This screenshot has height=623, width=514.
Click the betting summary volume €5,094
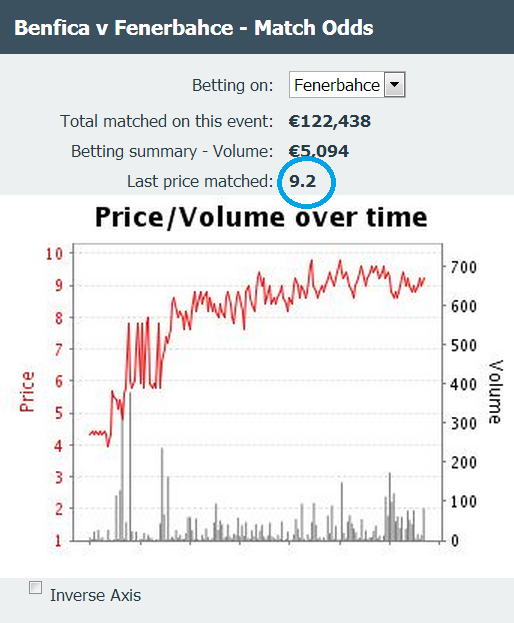click(x=319, y=151)
